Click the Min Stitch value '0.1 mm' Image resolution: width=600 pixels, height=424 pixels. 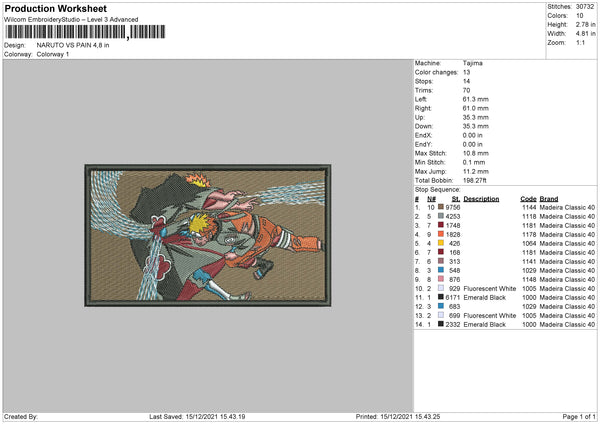(474, 162)
